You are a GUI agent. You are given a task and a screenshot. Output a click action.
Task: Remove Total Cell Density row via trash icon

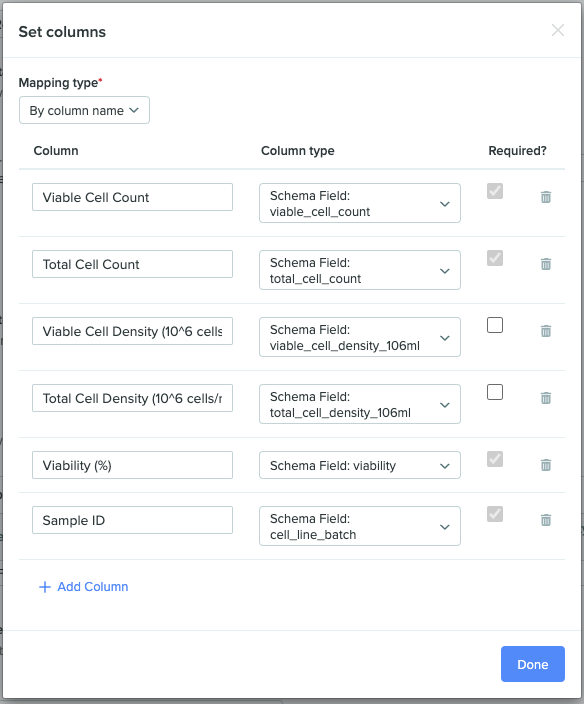point(546,398)
